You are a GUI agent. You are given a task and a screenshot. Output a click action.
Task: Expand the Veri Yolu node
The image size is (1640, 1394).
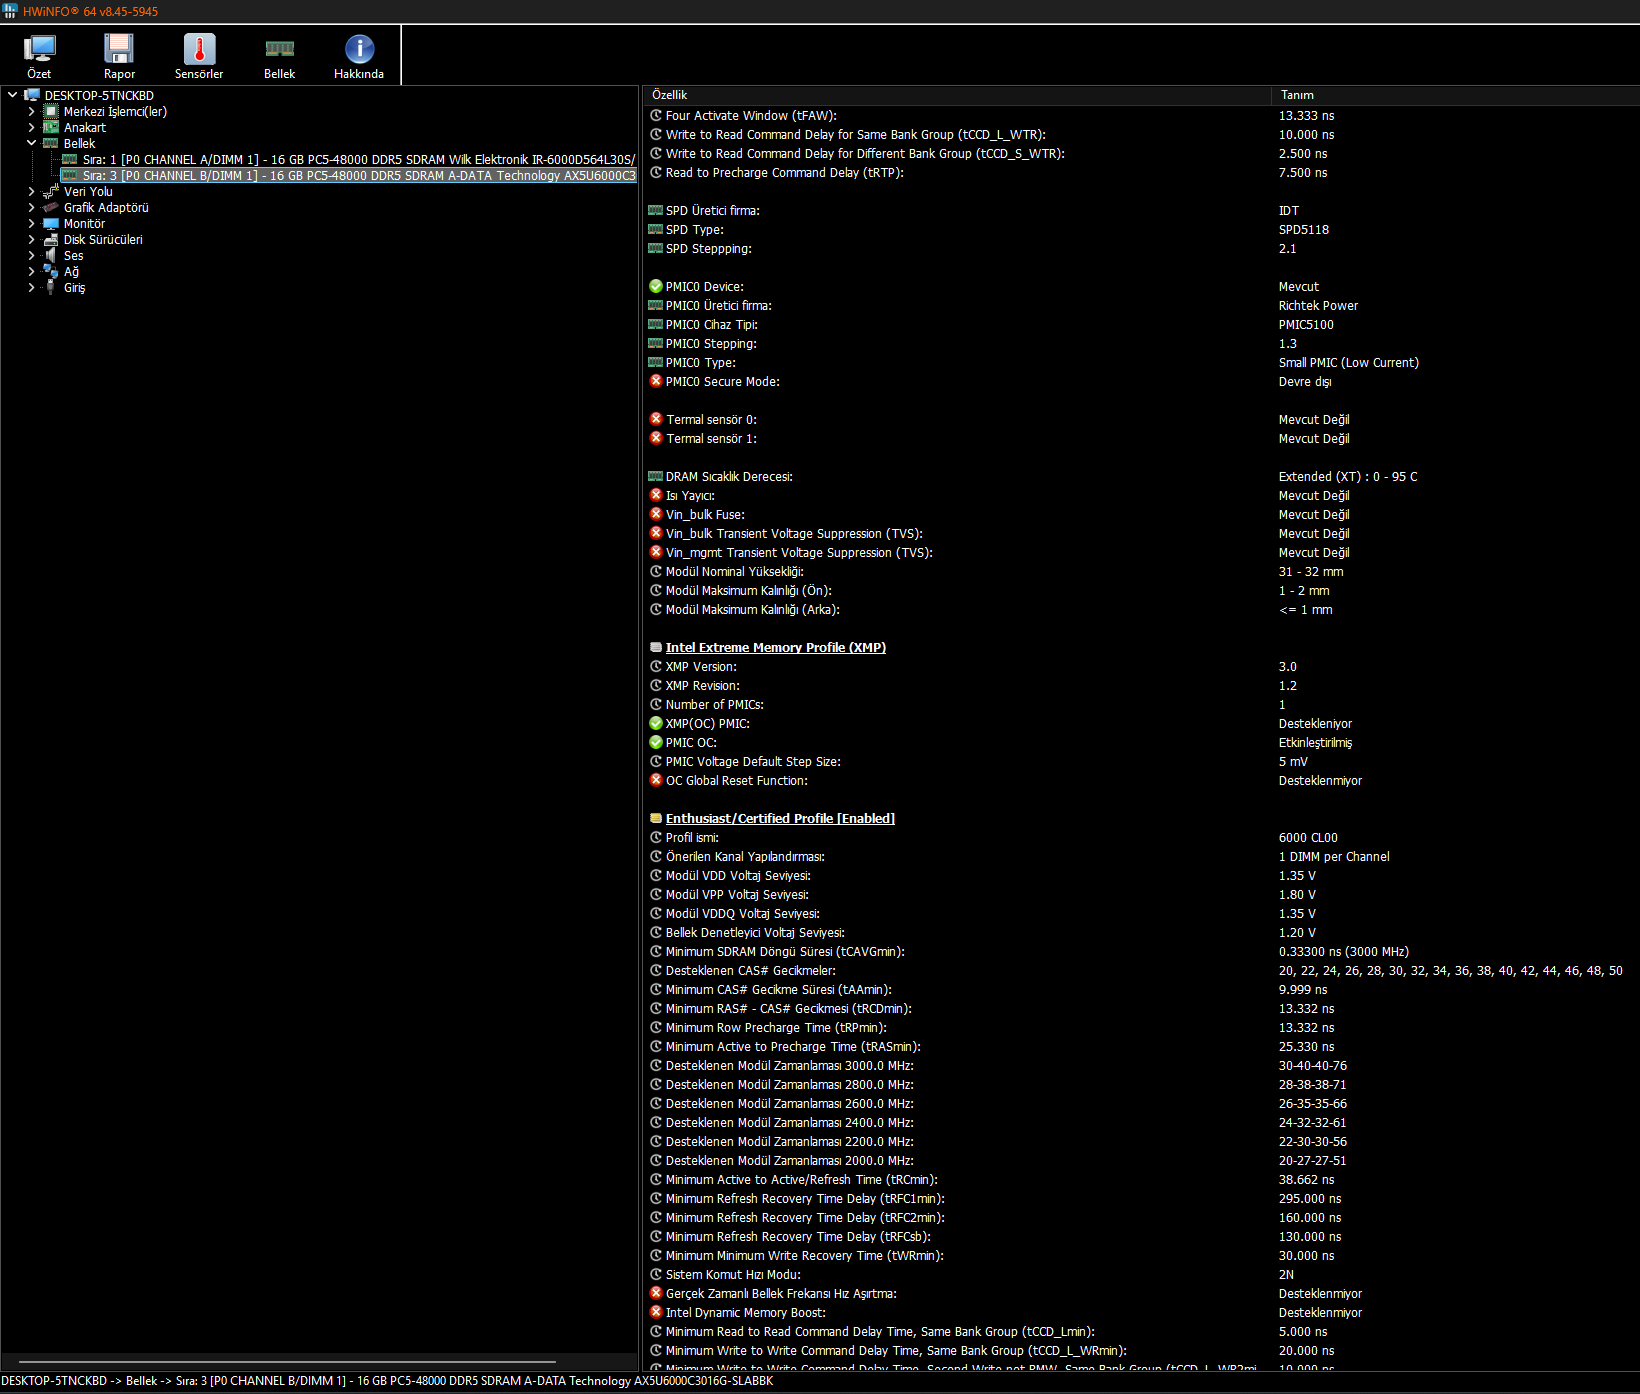[x=31, y=191]
